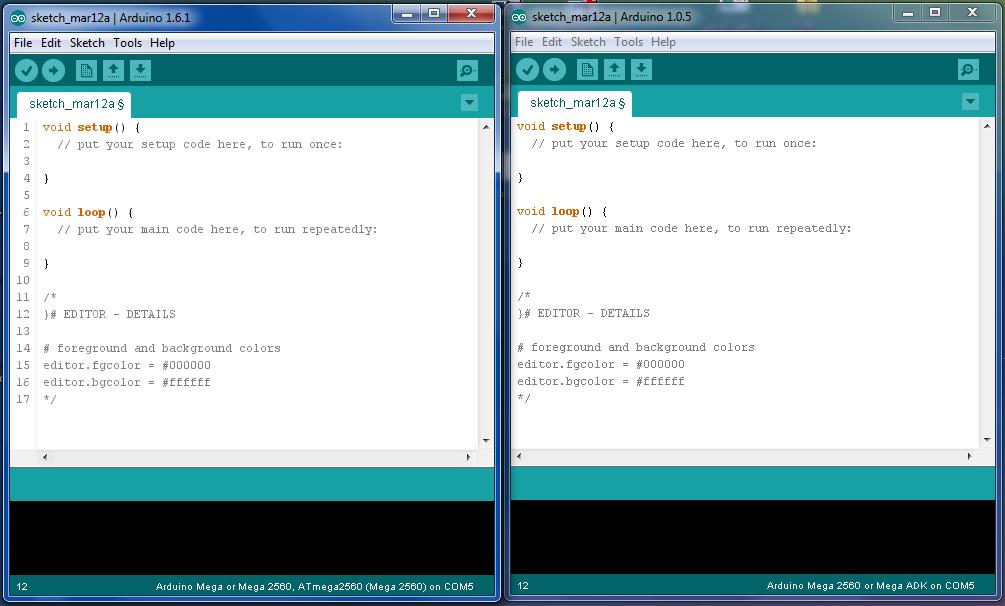Open the Help menu in Arduino 1.6.1
1005x606 pixels.
(x=165, y=43)
